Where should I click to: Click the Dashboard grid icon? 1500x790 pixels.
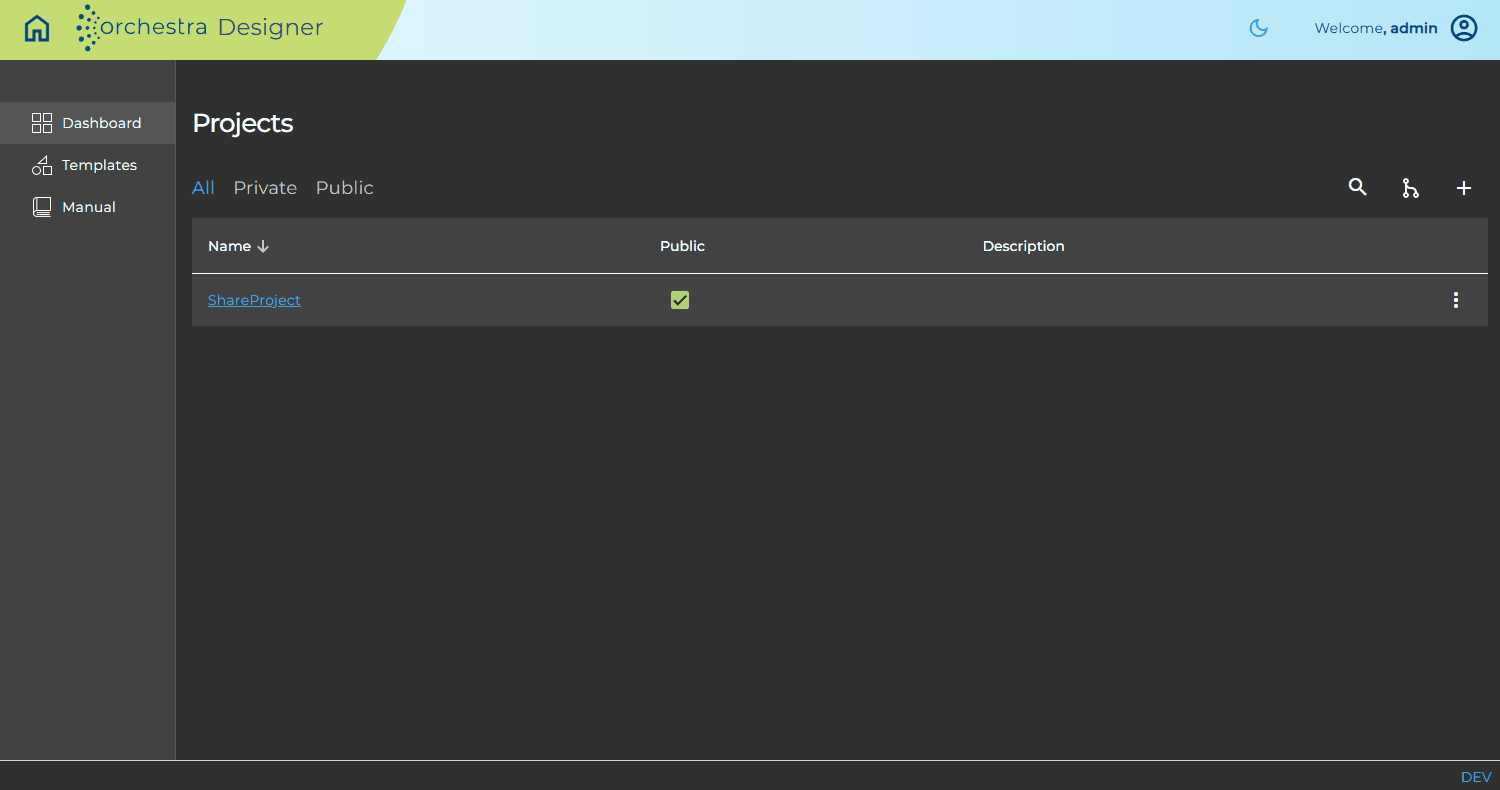[x=42, y=123]
